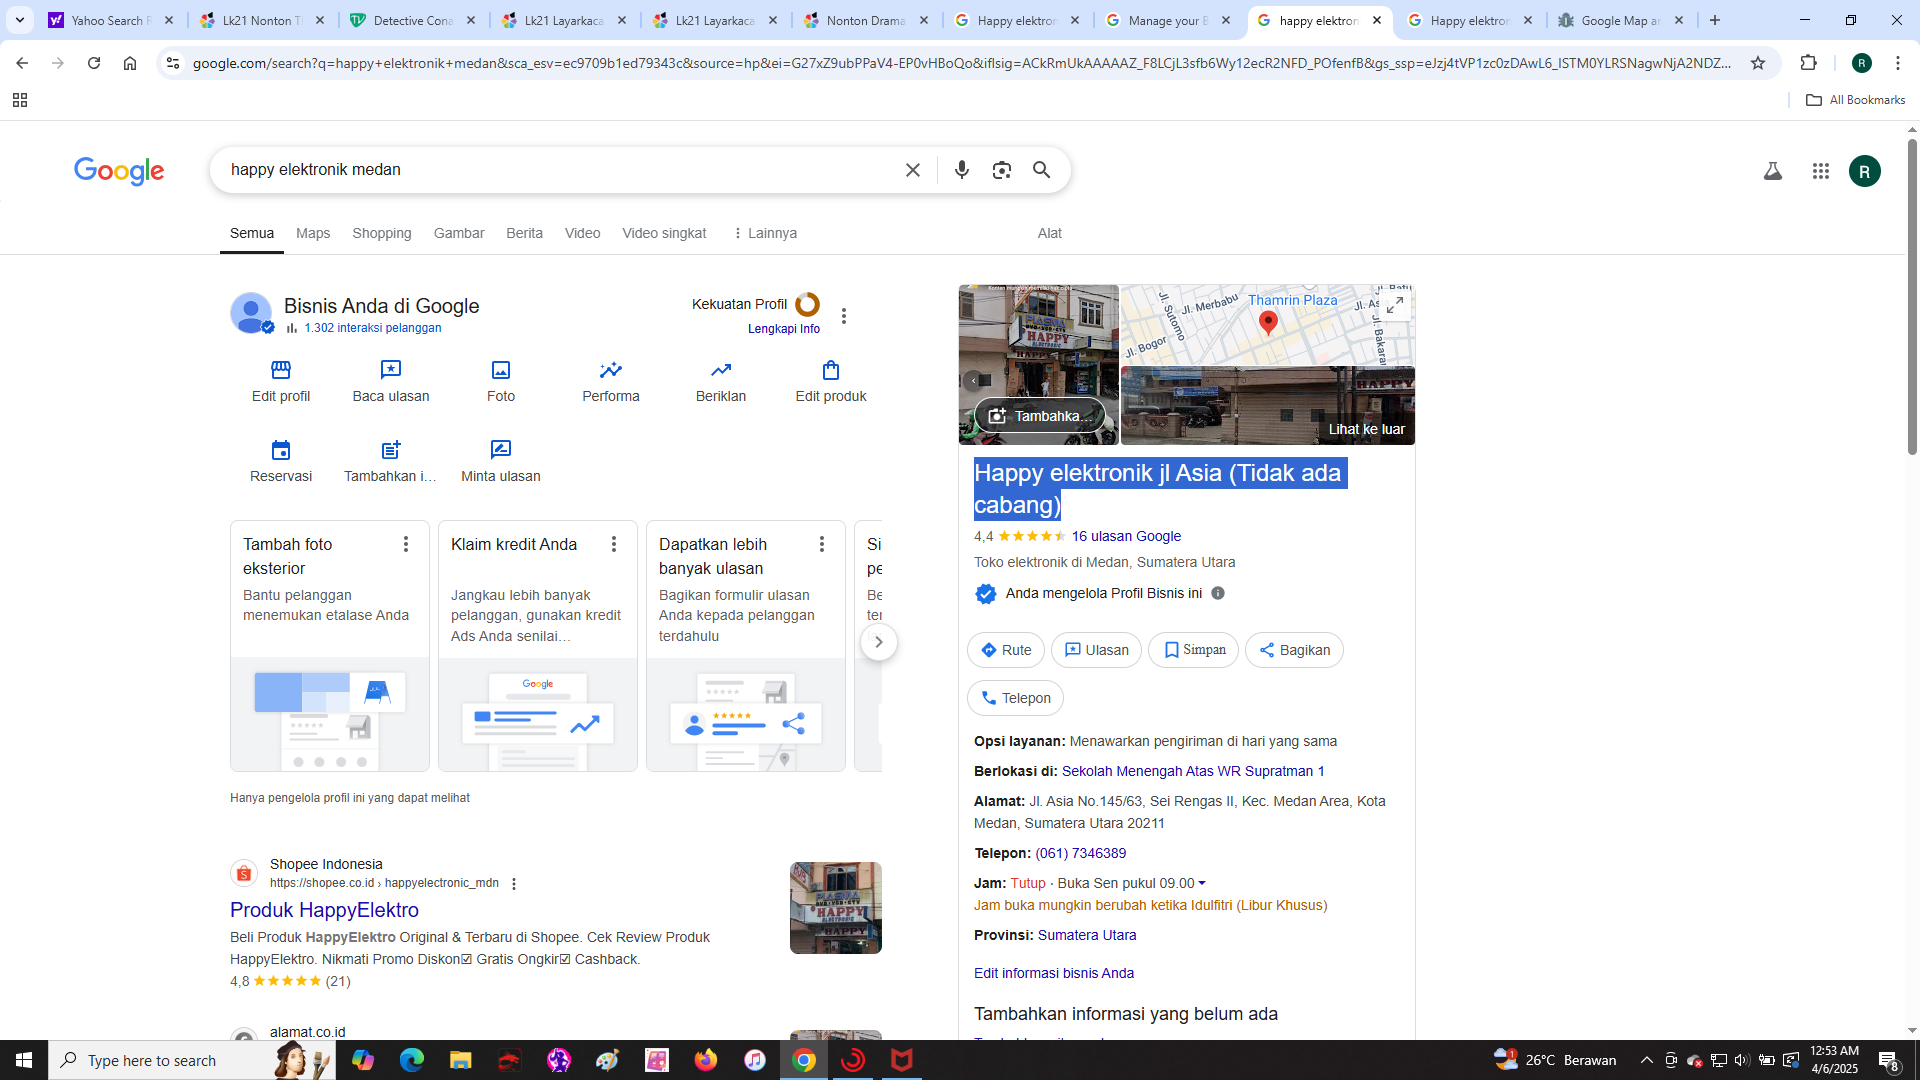
Task: Open three-dot menu on Tambah foto eksterior card
Action: [406, 544]
